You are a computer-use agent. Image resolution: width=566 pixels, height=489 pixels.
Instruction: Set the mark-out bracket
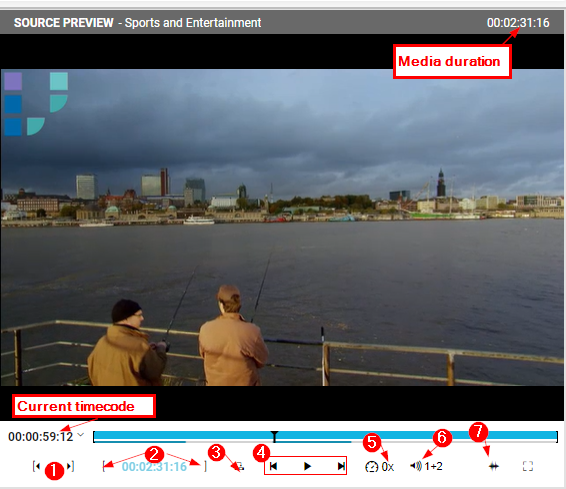[205, 466]
